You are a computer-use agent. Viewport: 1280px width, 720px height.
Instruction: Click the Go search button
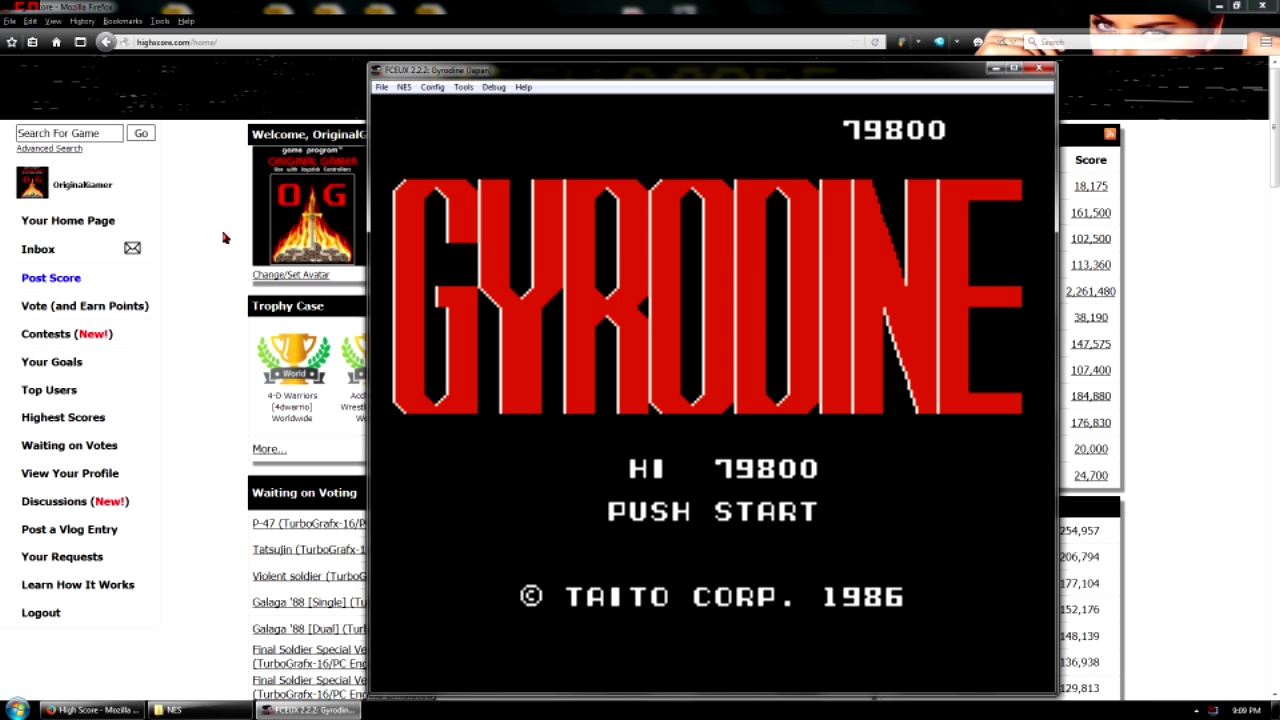coord(141,133)
